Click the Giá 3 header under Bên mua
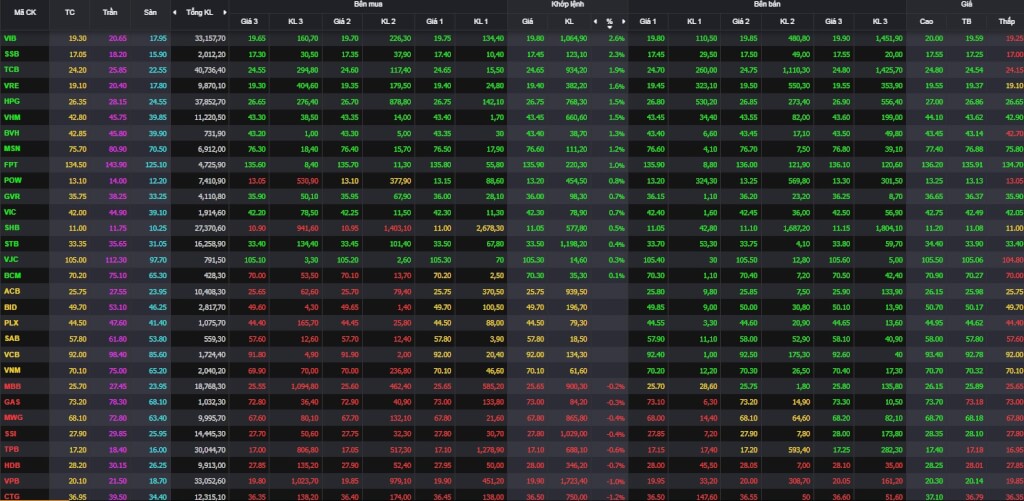 tap(249, 22)
